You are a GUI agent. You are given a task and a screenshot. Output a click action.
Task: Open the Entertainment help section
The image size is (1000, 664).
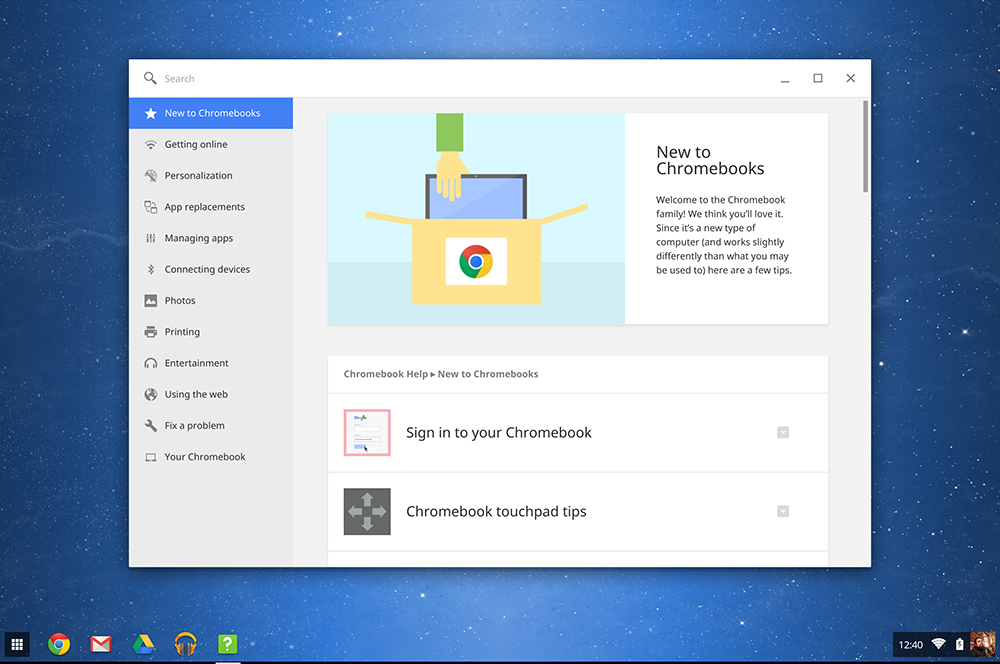pyautogui.click(x=211, y=363)
